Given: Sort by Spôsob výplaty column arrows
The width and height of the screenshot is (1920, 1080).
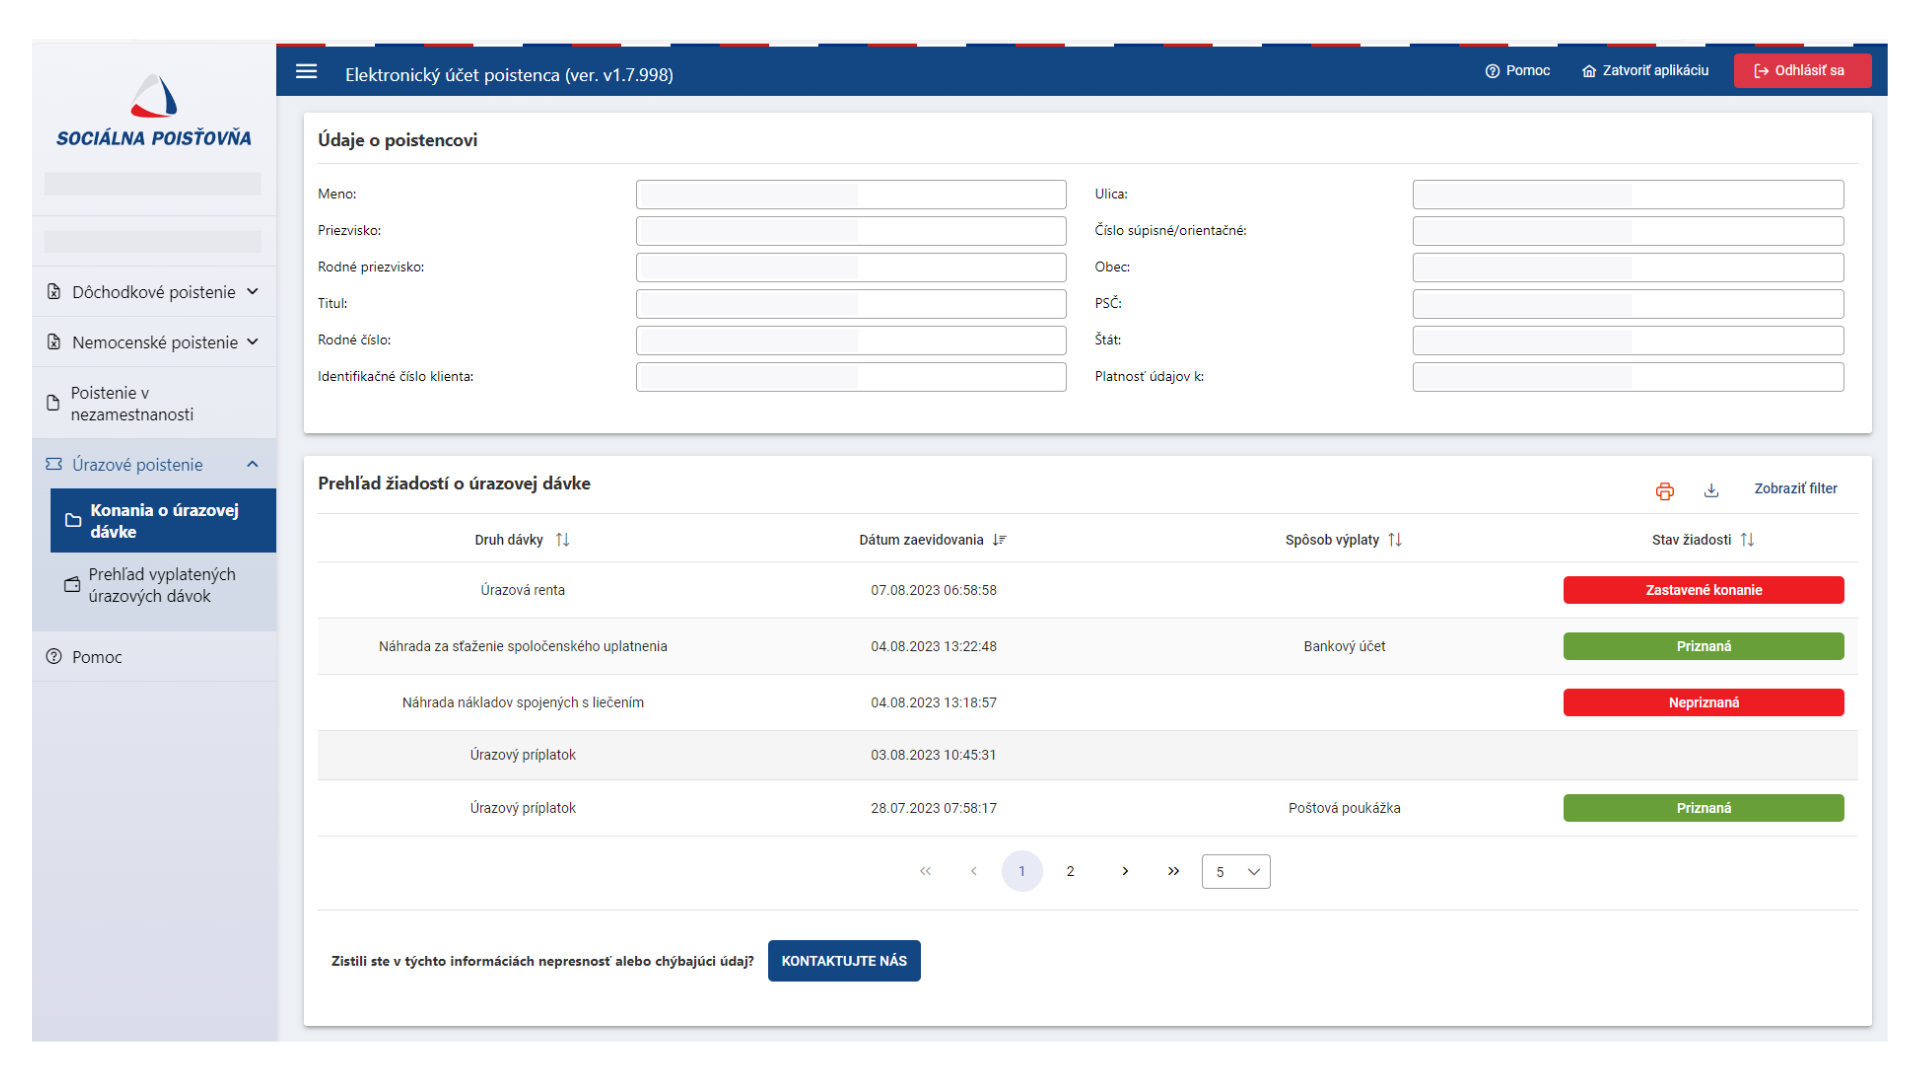Looking at the screenshot, I should pos(1395,540).
